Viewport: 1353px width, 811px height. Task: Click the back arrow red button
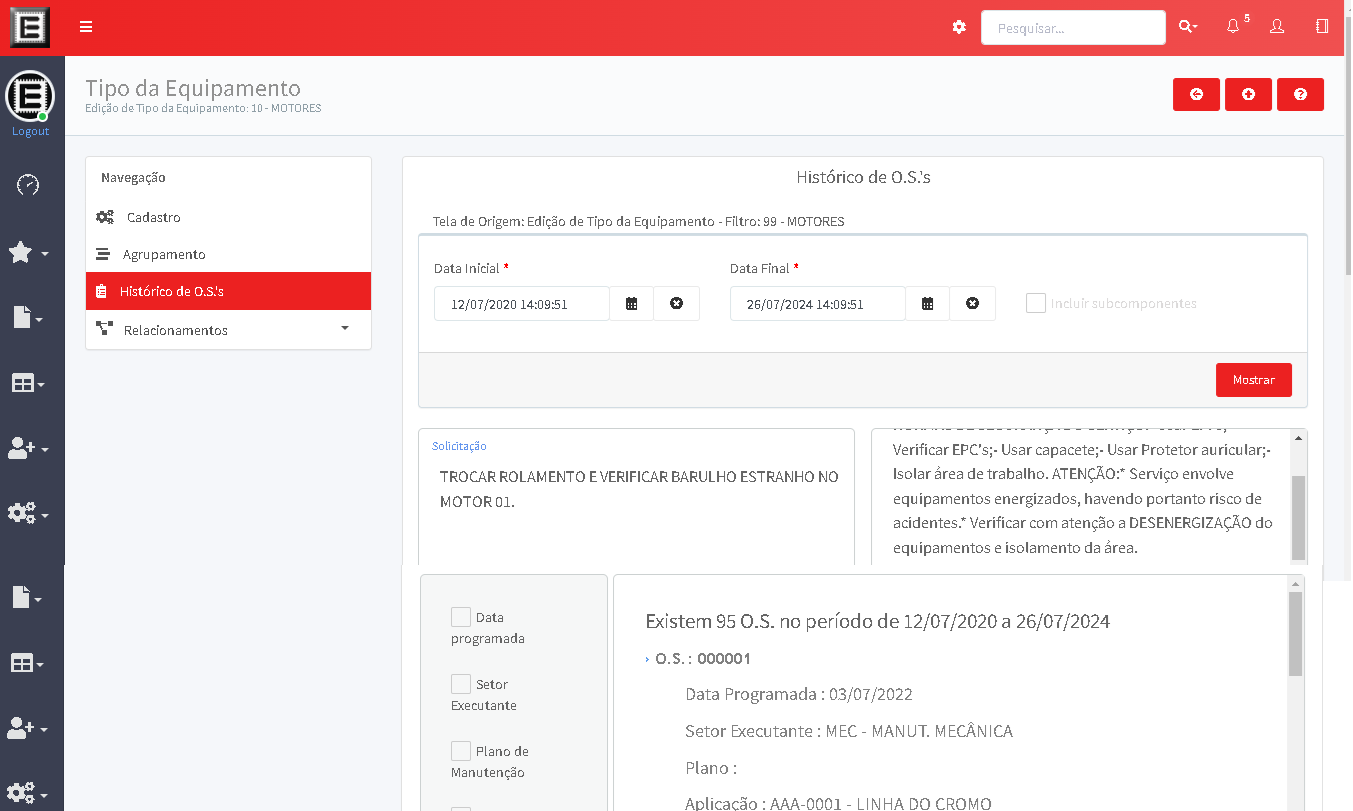click(1196, 94)
